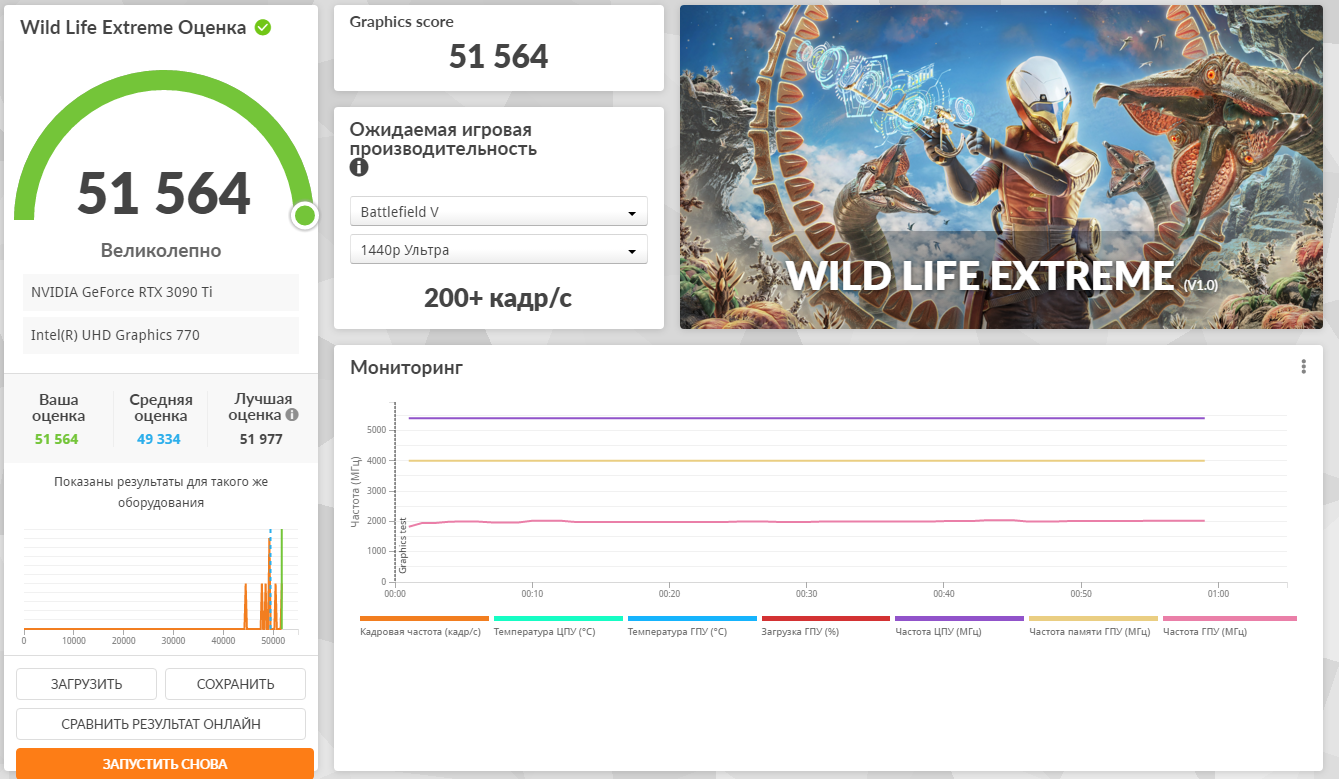
Task: Toggle the Загрузка ГПУ legend swatch
Action: [826, 619]
